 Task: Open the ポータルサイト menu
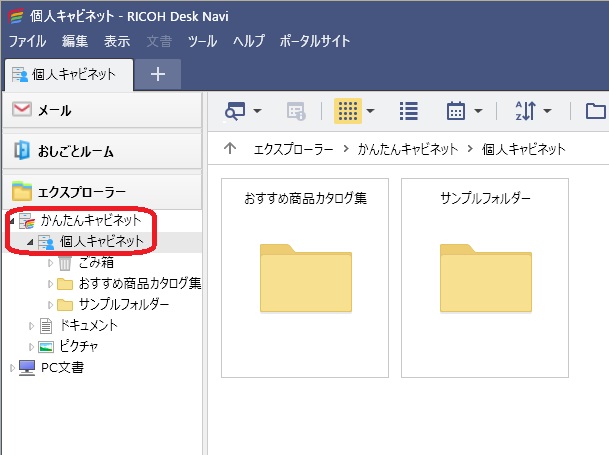pos(315,41)
